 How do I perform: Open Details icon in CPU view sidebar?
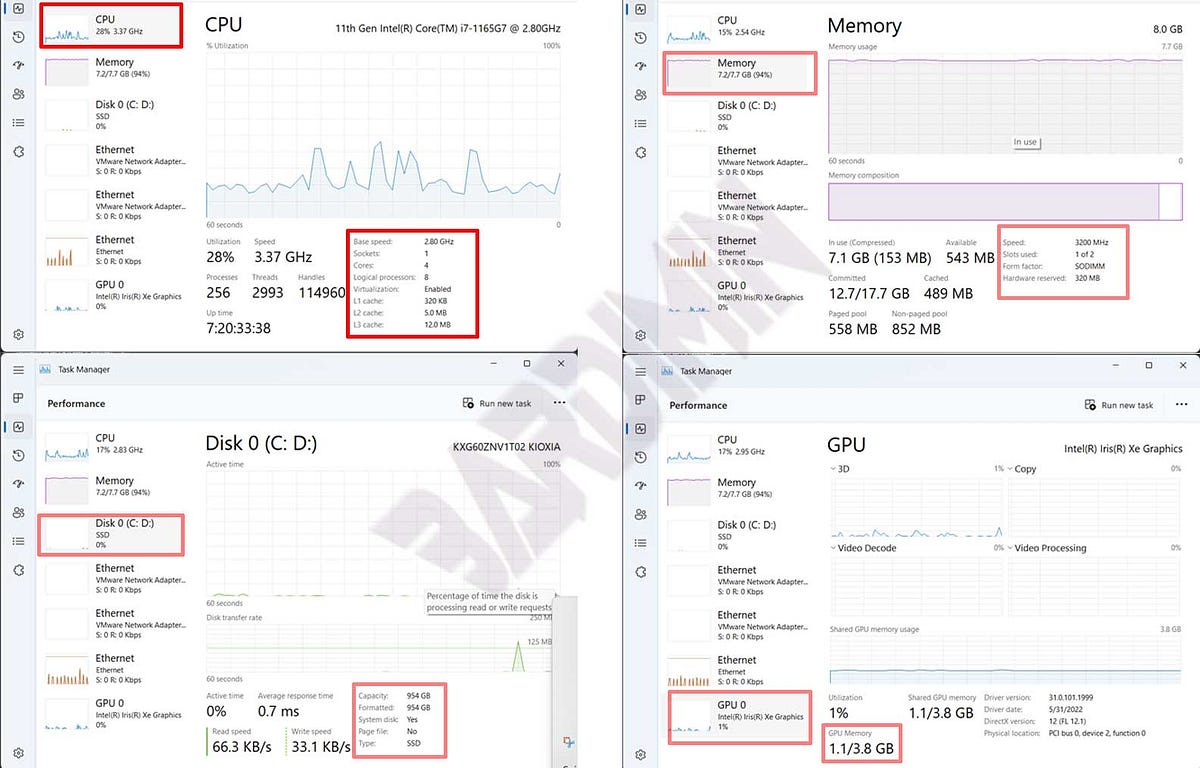pos(18,123)
